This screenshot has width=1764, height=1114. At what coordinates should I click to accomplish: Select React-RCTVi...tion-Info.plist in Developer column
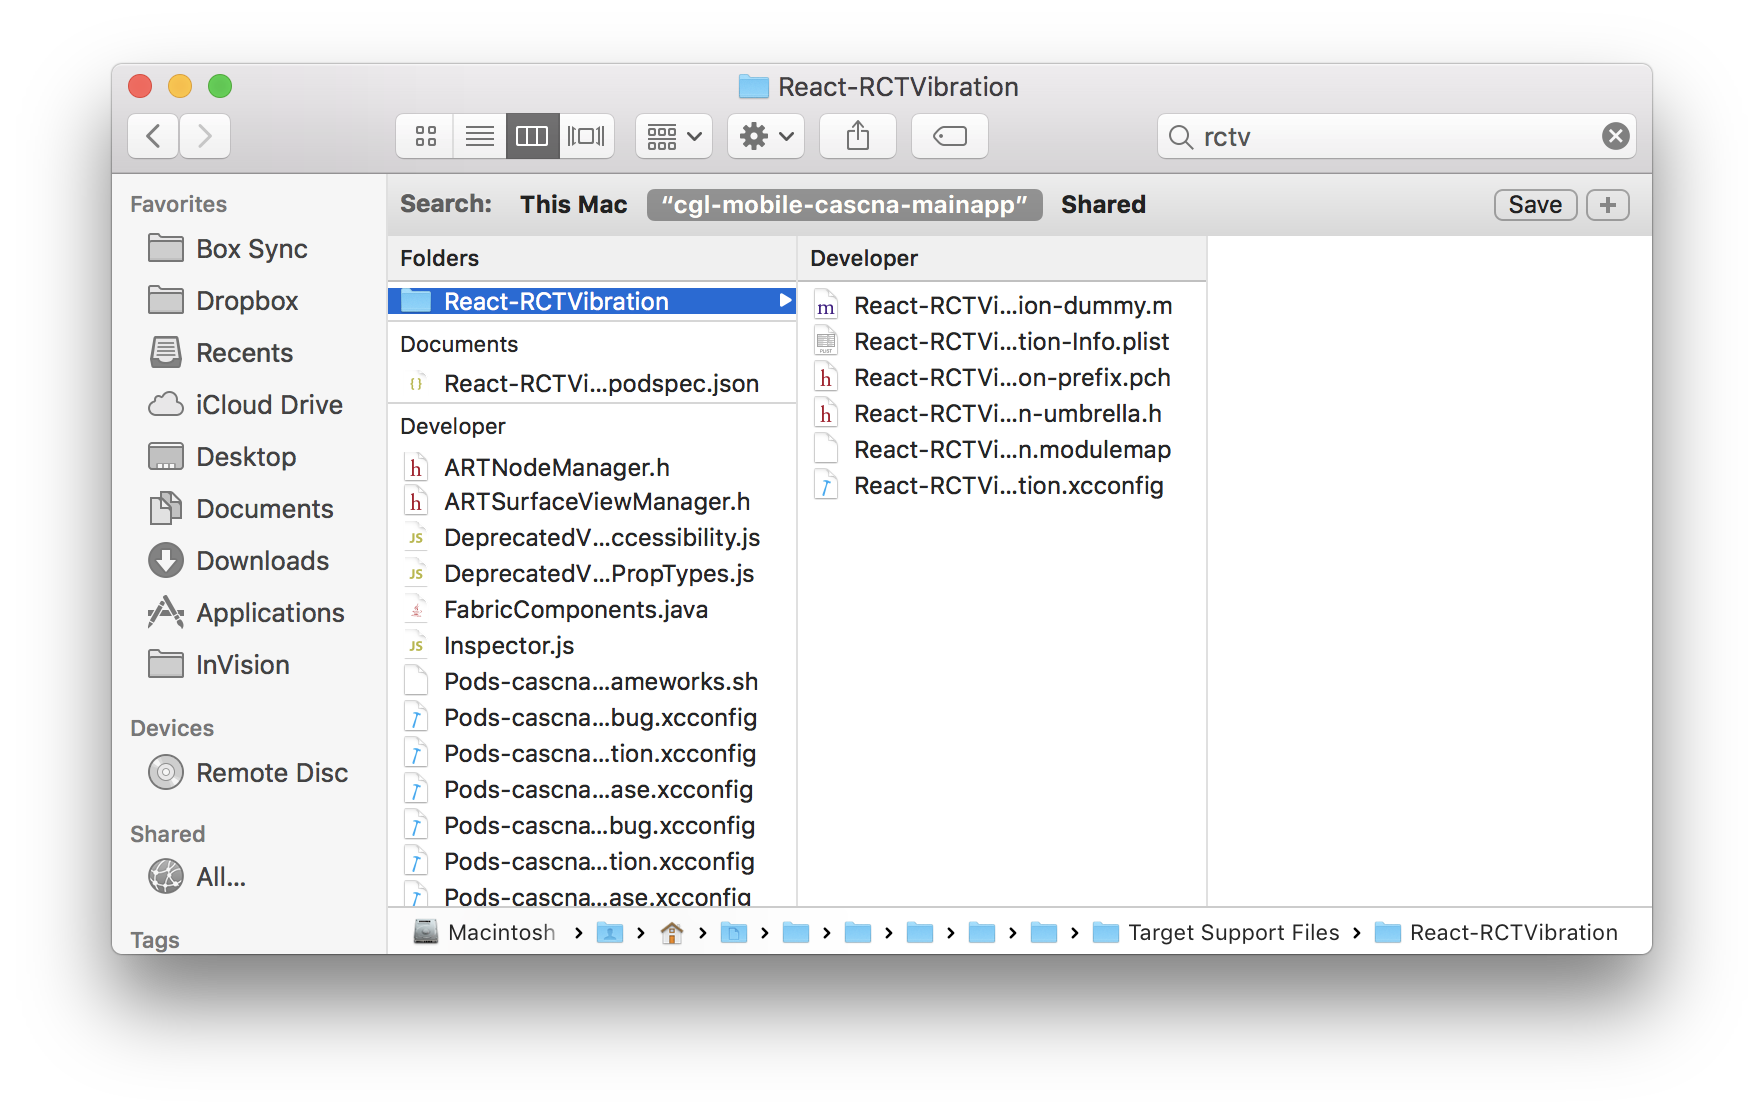coord(1010,341)
